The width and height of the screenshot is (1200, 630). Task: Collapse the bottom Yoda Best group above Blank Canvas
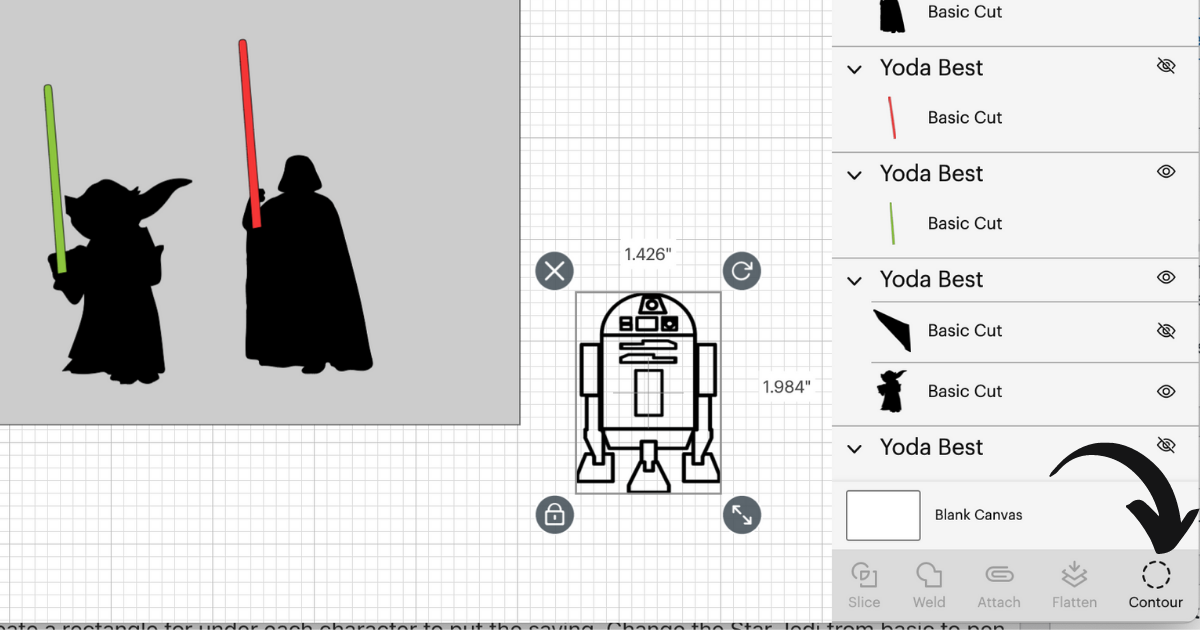click(x=854, y=448)
